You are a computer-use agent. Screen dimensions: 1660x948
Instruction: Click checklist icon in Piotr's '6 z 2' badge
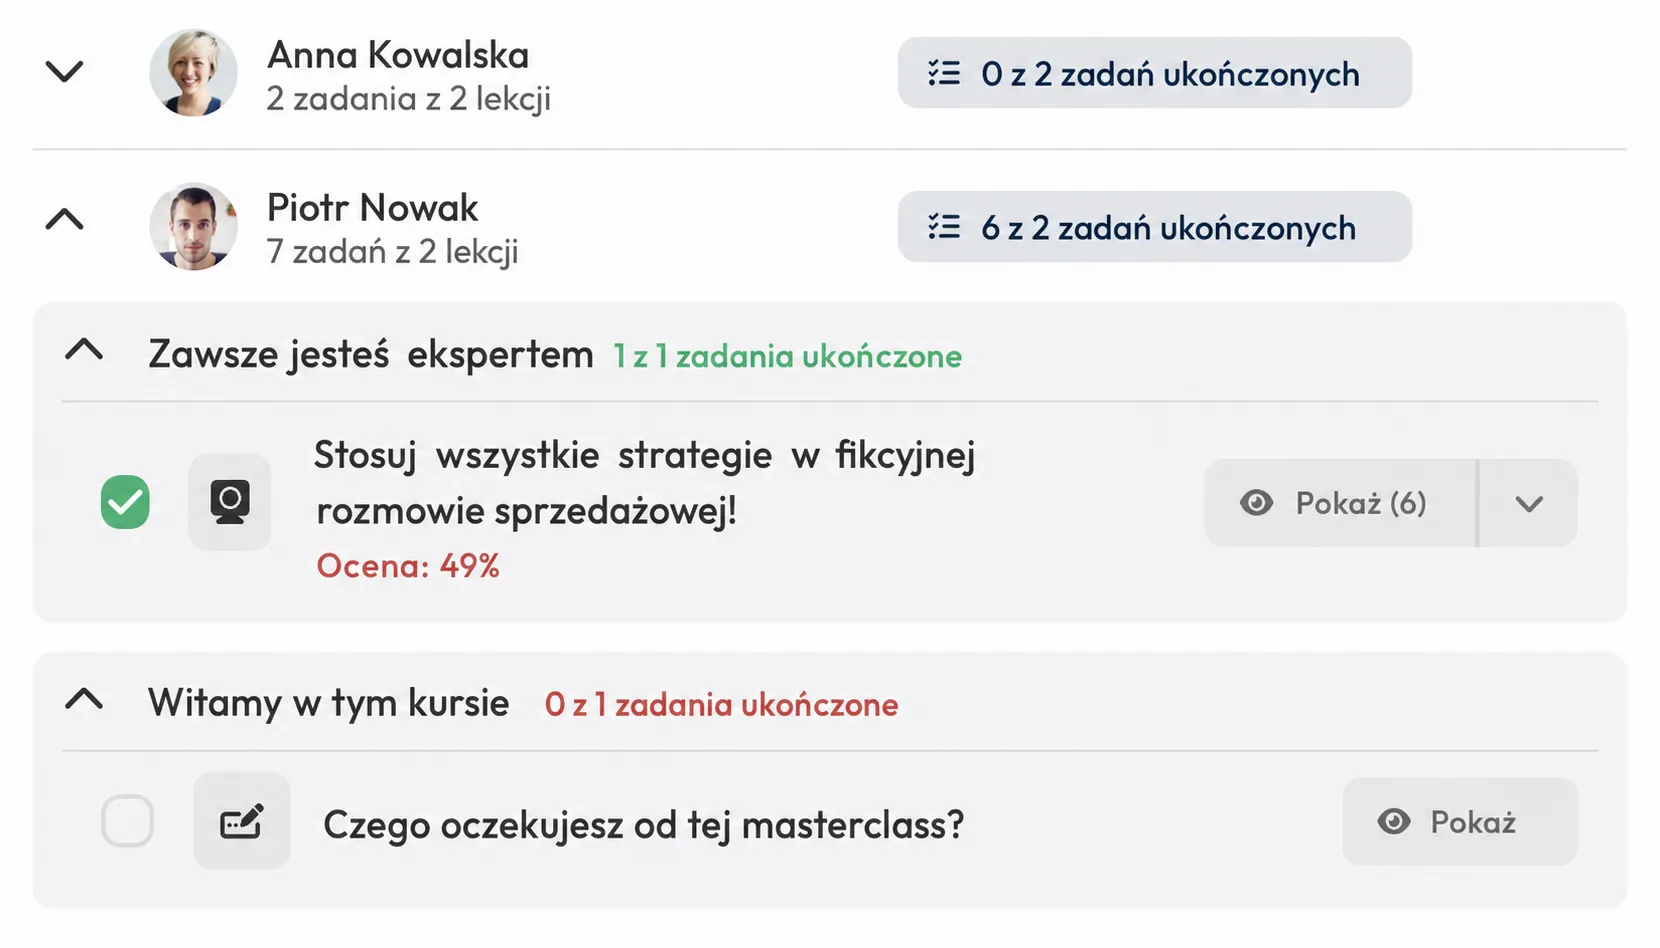click(944, 227)
